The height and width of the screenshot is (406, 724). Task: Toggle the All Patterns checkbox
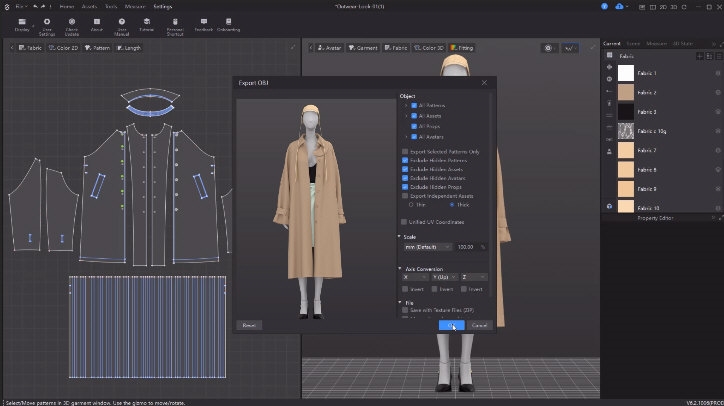(414, 106)
